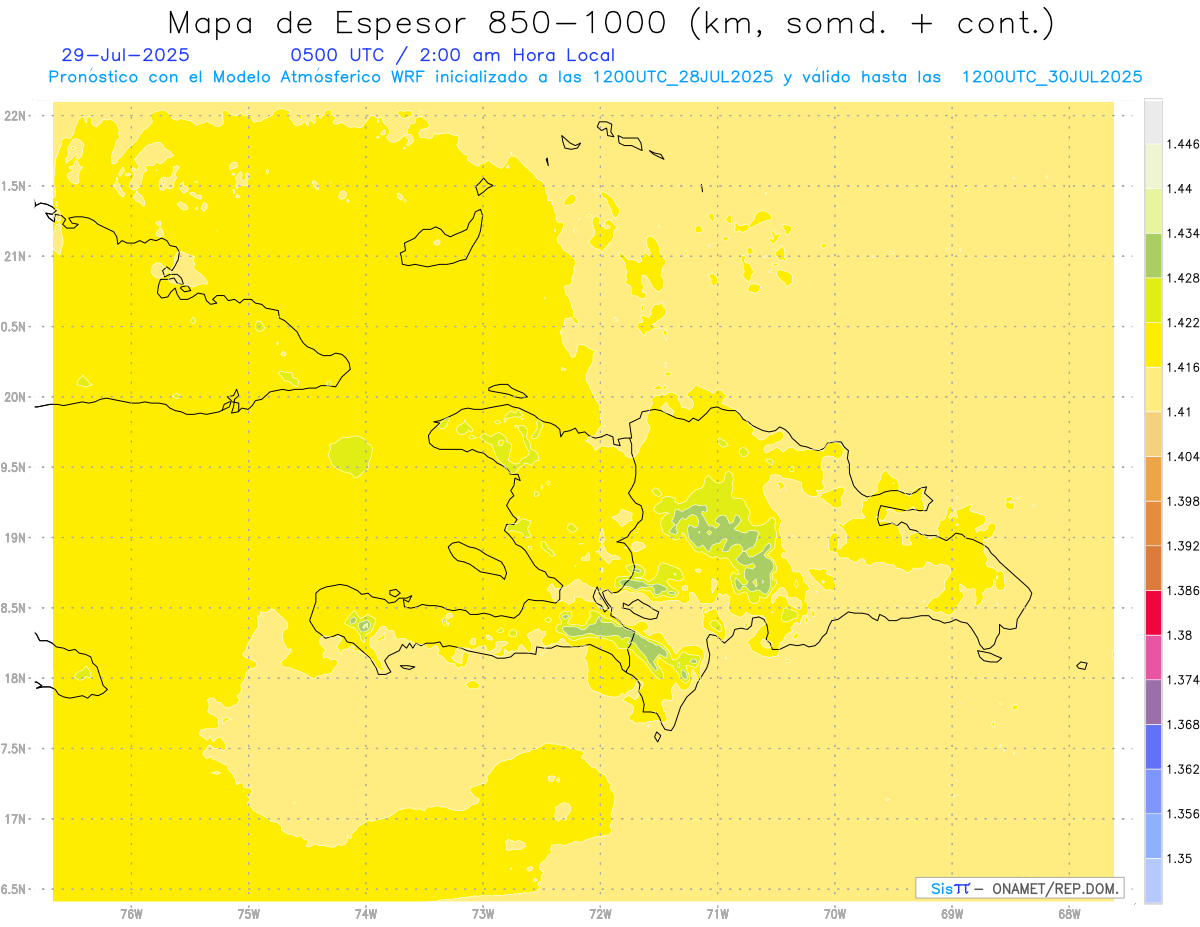The width and height of the screenshot is (1200, 927).
Task: Click the green legend swatch between 1.428 and 1.434
Action: (1153, 255)
